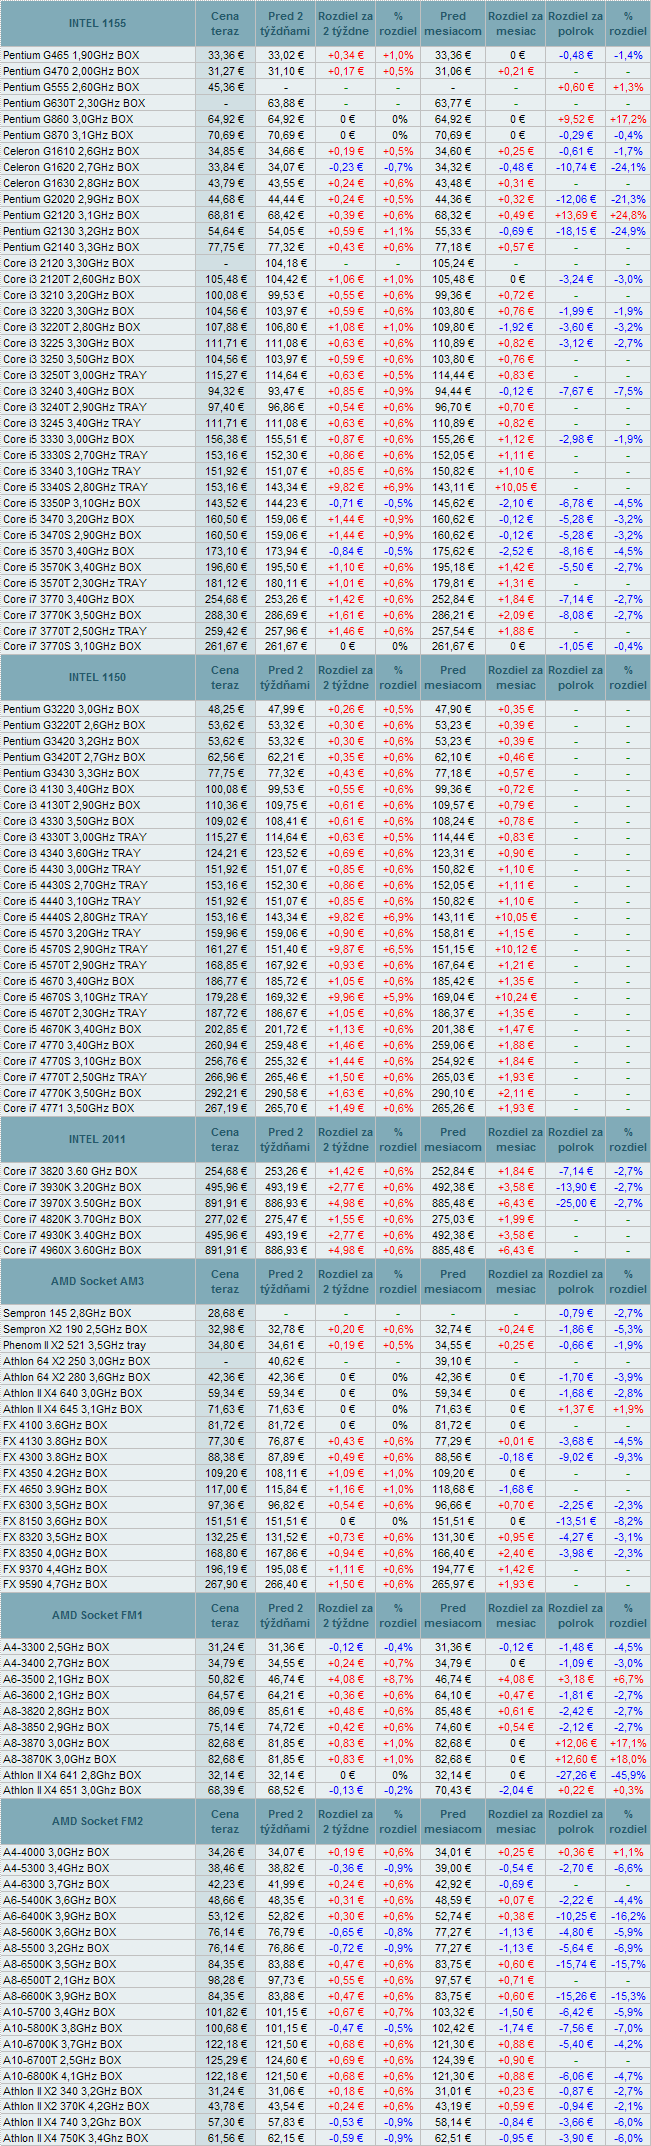Click the Core i7 4770K 3,50GHz BOX name

click(x=72, y=1093)
